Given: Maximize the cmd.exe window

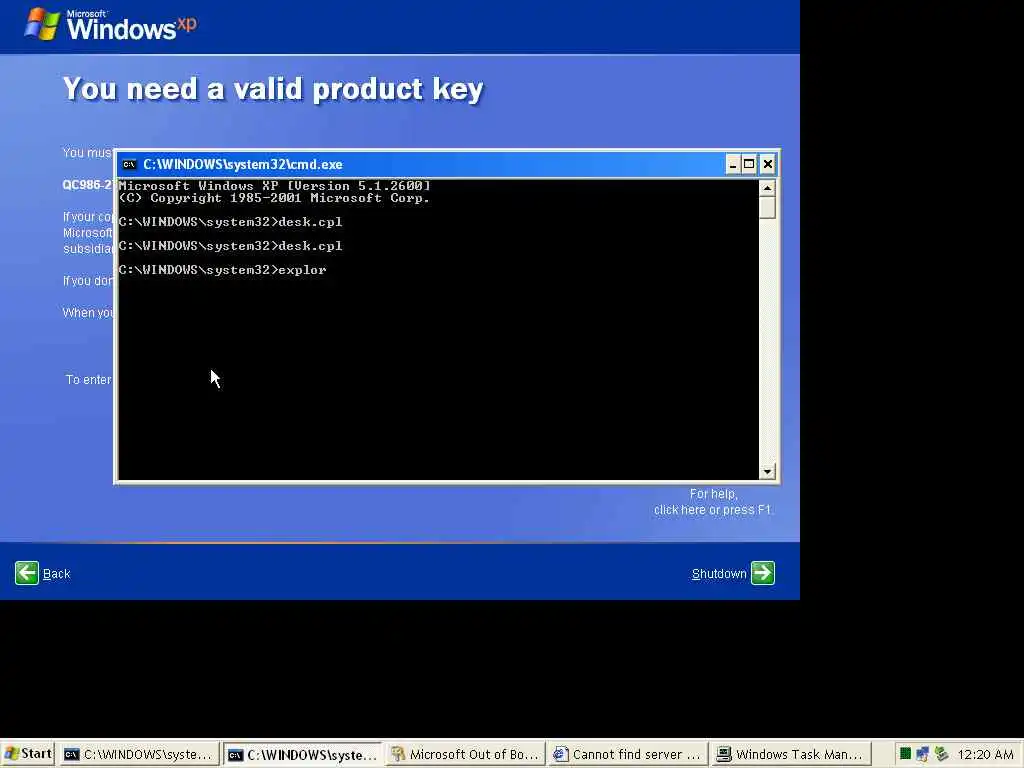Looking at the screenshot, I should [749, 165].
